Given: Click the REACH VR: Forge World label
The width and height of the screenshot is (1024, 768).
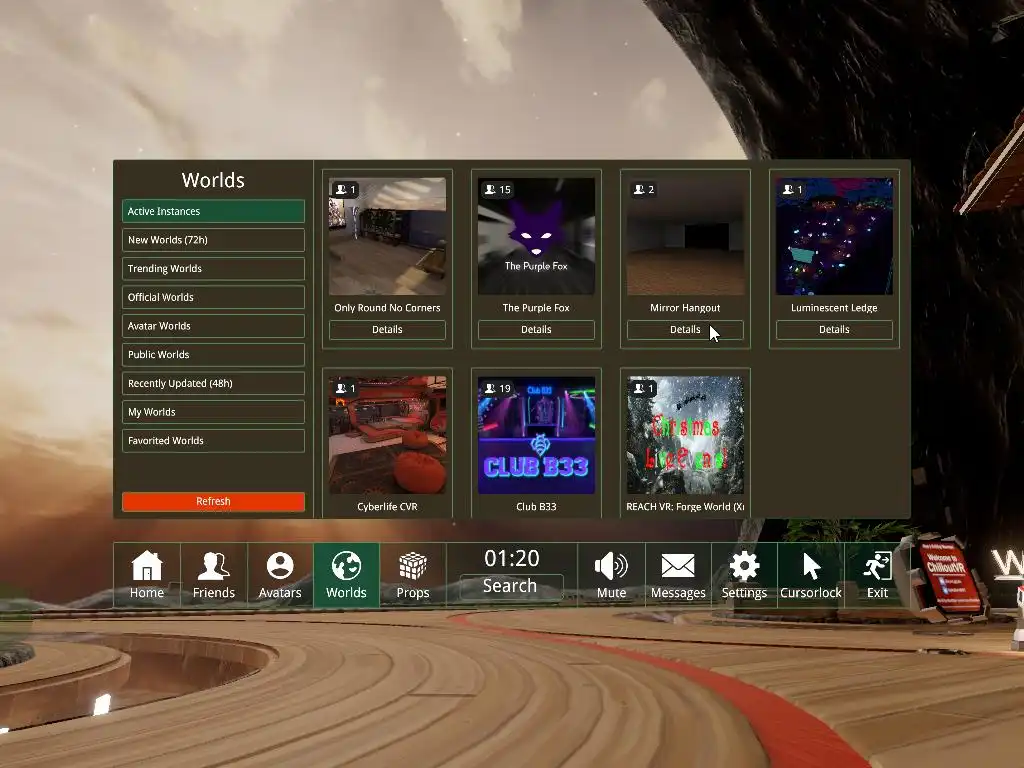Looking at the screenshot, I should click(685, 507).
